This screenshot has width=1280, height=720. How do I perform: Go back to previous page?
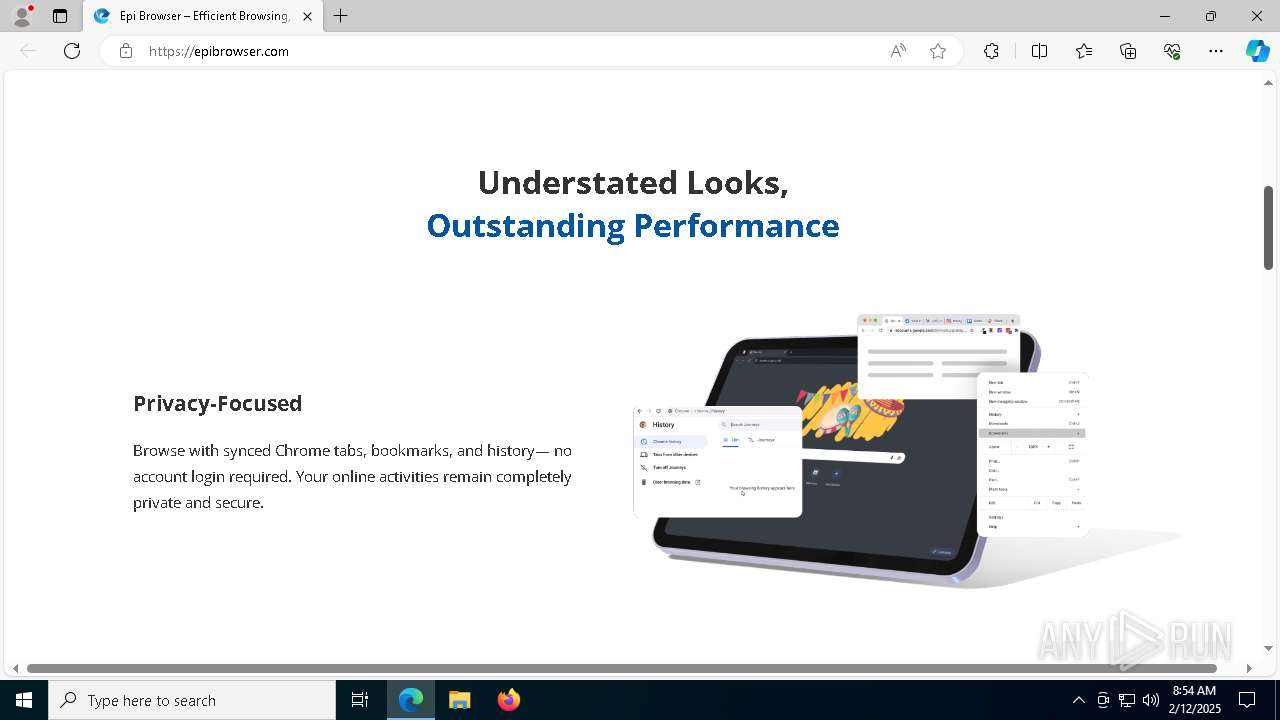[28, 51]
